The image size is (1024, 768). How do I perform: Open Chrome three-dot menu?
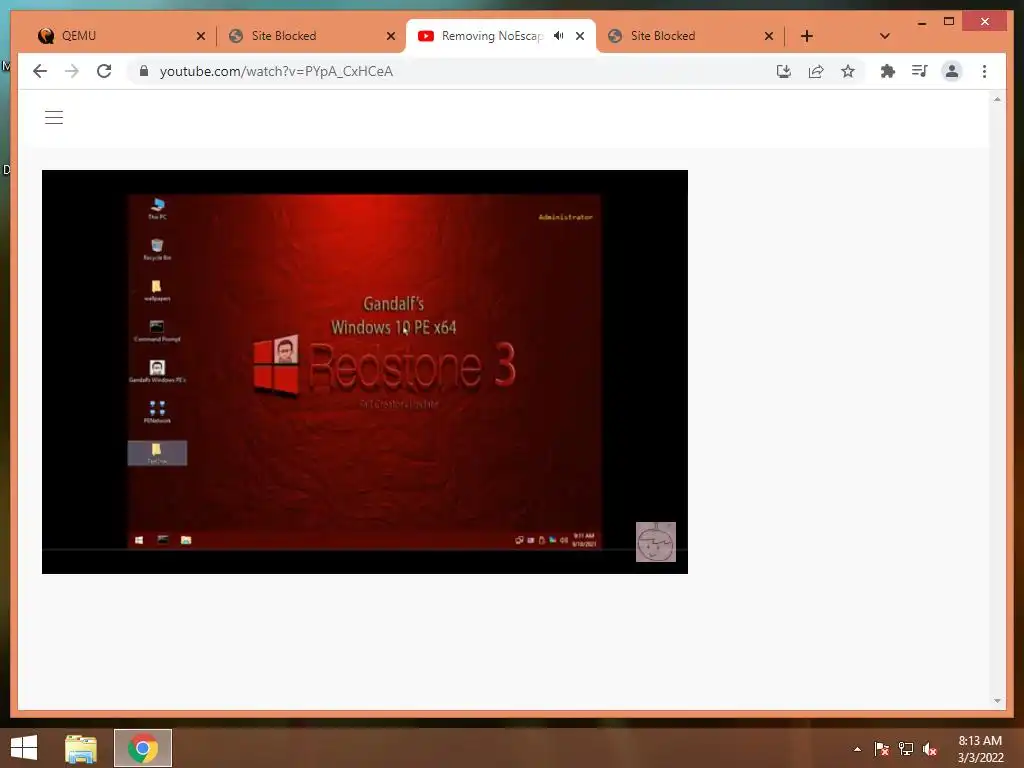point(984,71)
